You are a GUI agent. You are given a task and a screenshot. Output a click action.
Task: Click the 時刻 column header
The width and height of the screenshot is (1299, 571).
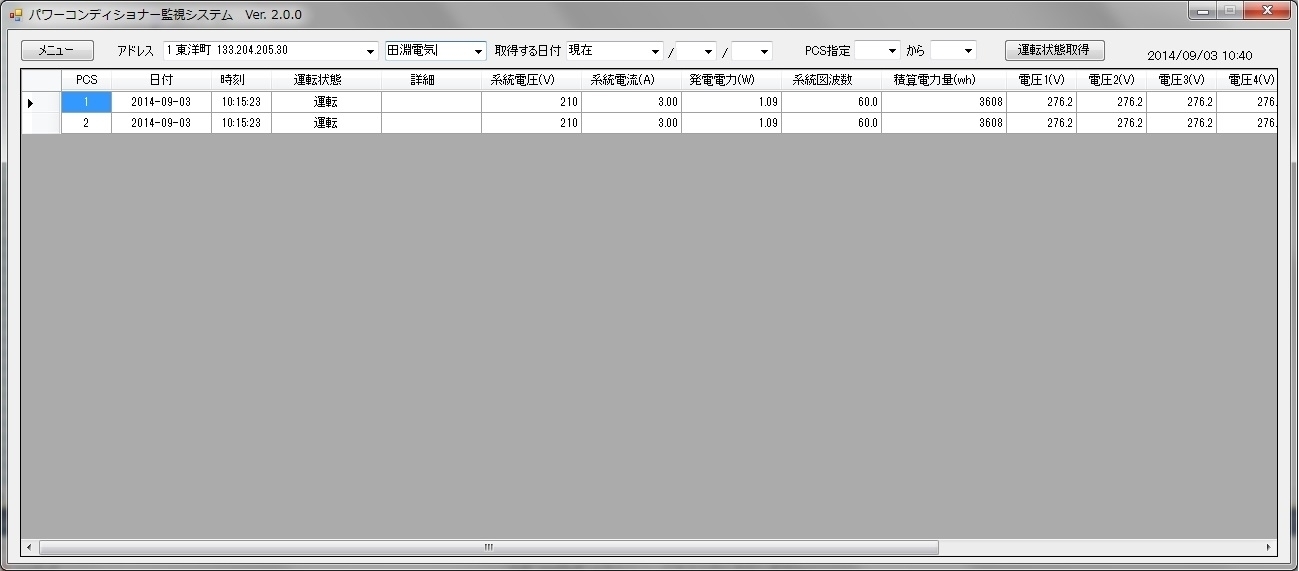pos(242,80)
